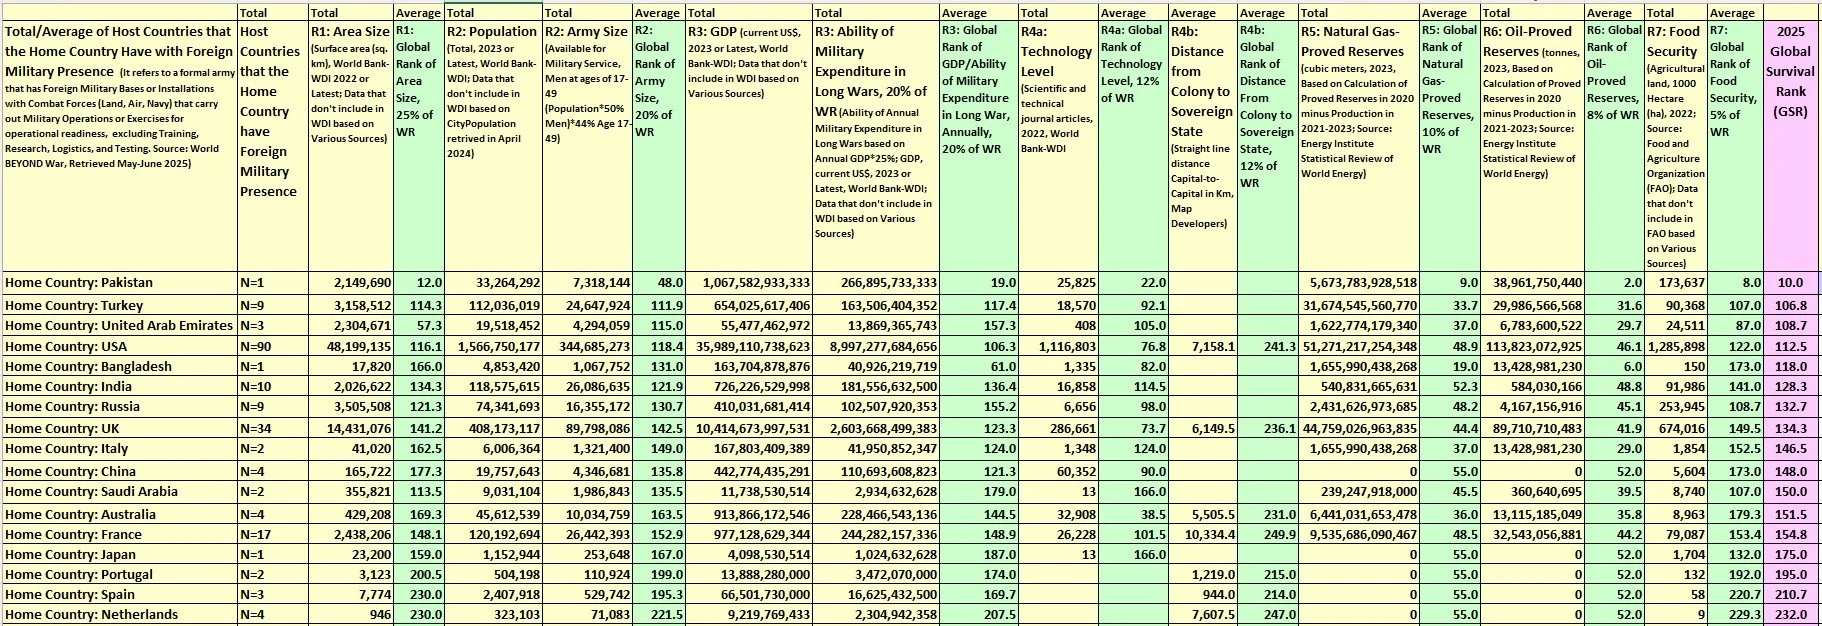The height and width of the screenshot is (626, 1822).
Task: Click the 'Home Country: UK' row label
Action: [x=119, y=428]
